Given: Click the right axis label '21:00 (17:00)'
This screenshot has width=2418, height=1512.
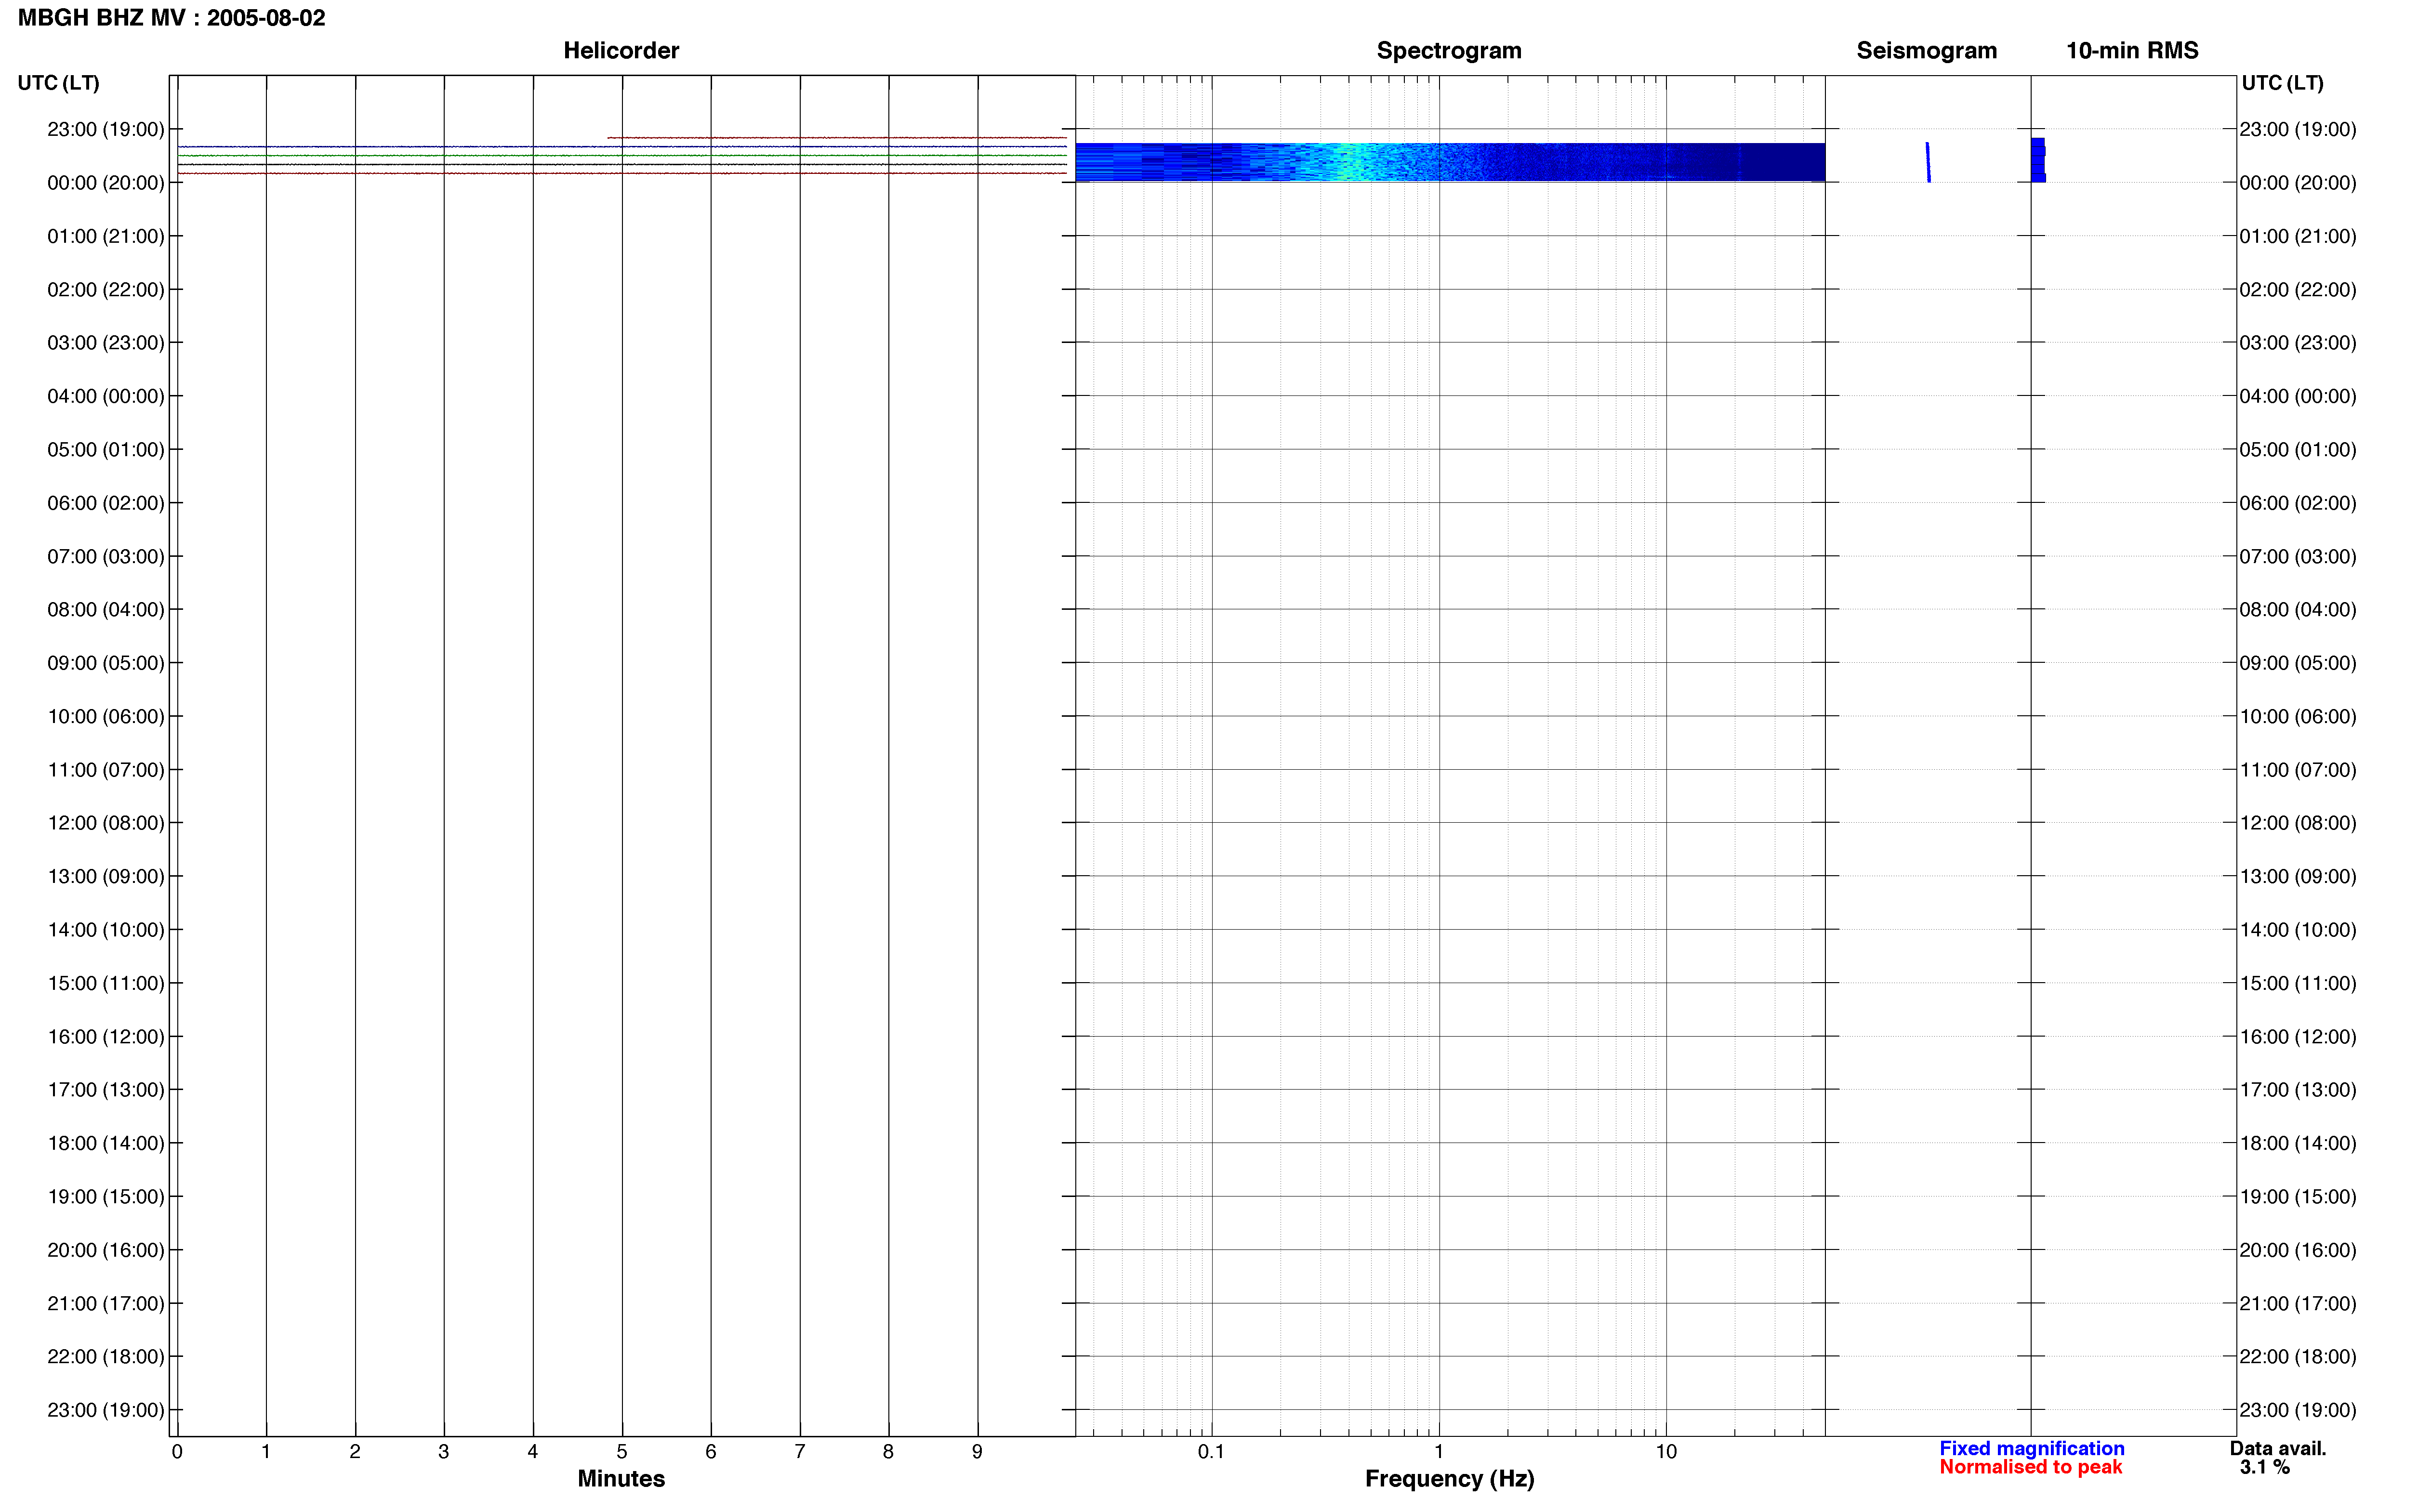Looking at the screenshot, I should tap(2298, 1304).
